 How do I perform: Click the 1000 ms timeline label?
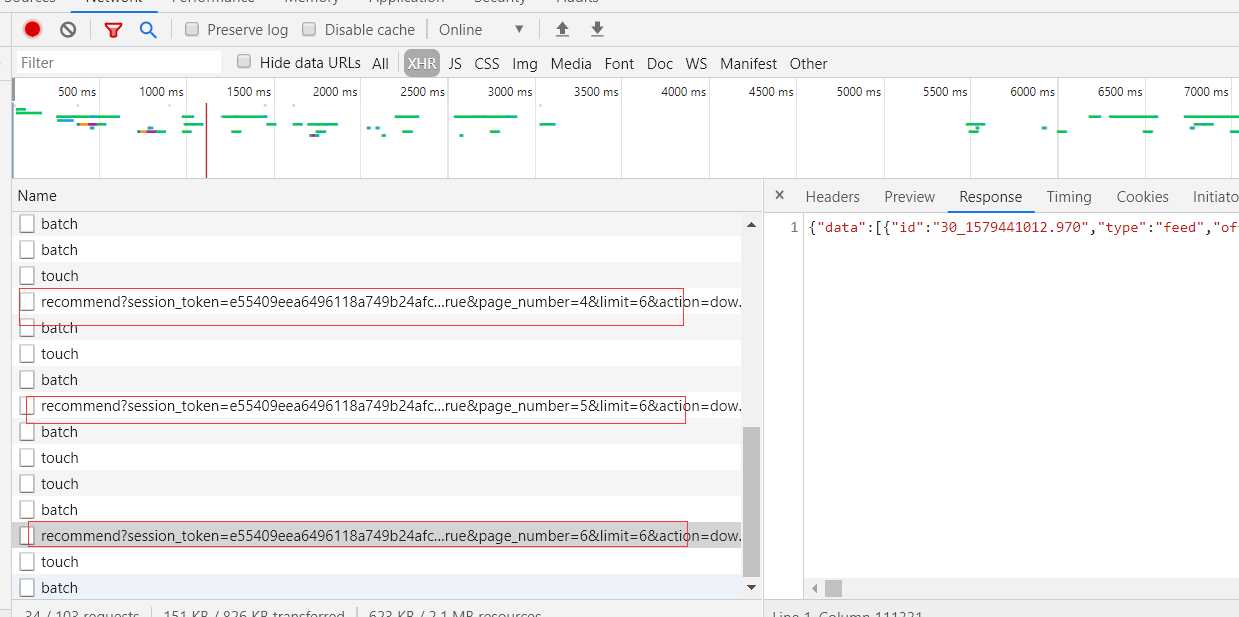point(161,91)
